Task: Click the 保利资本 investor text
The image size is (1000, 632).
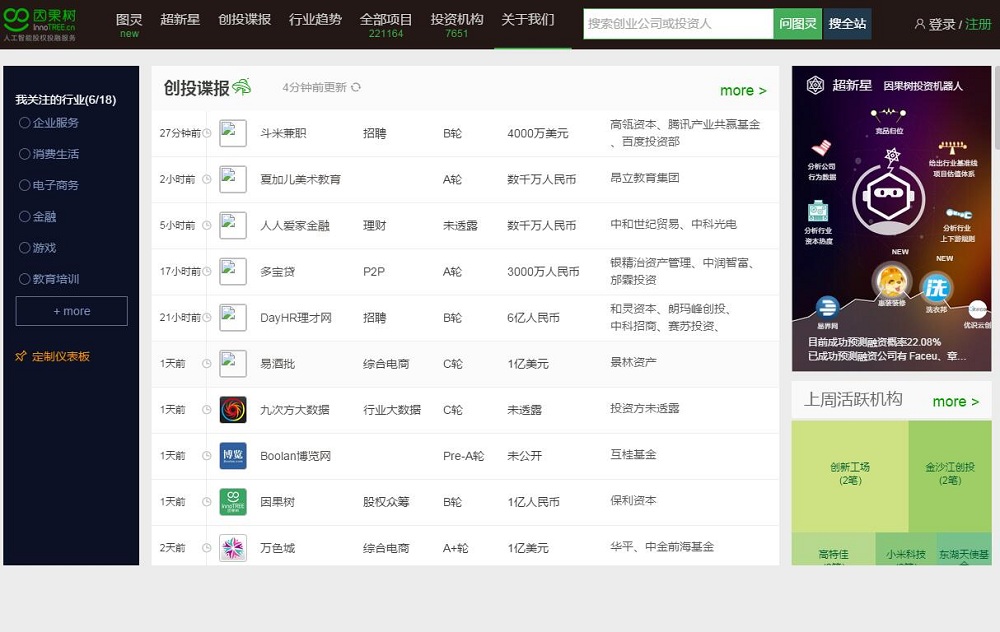Action: click(x=633, y=500)
